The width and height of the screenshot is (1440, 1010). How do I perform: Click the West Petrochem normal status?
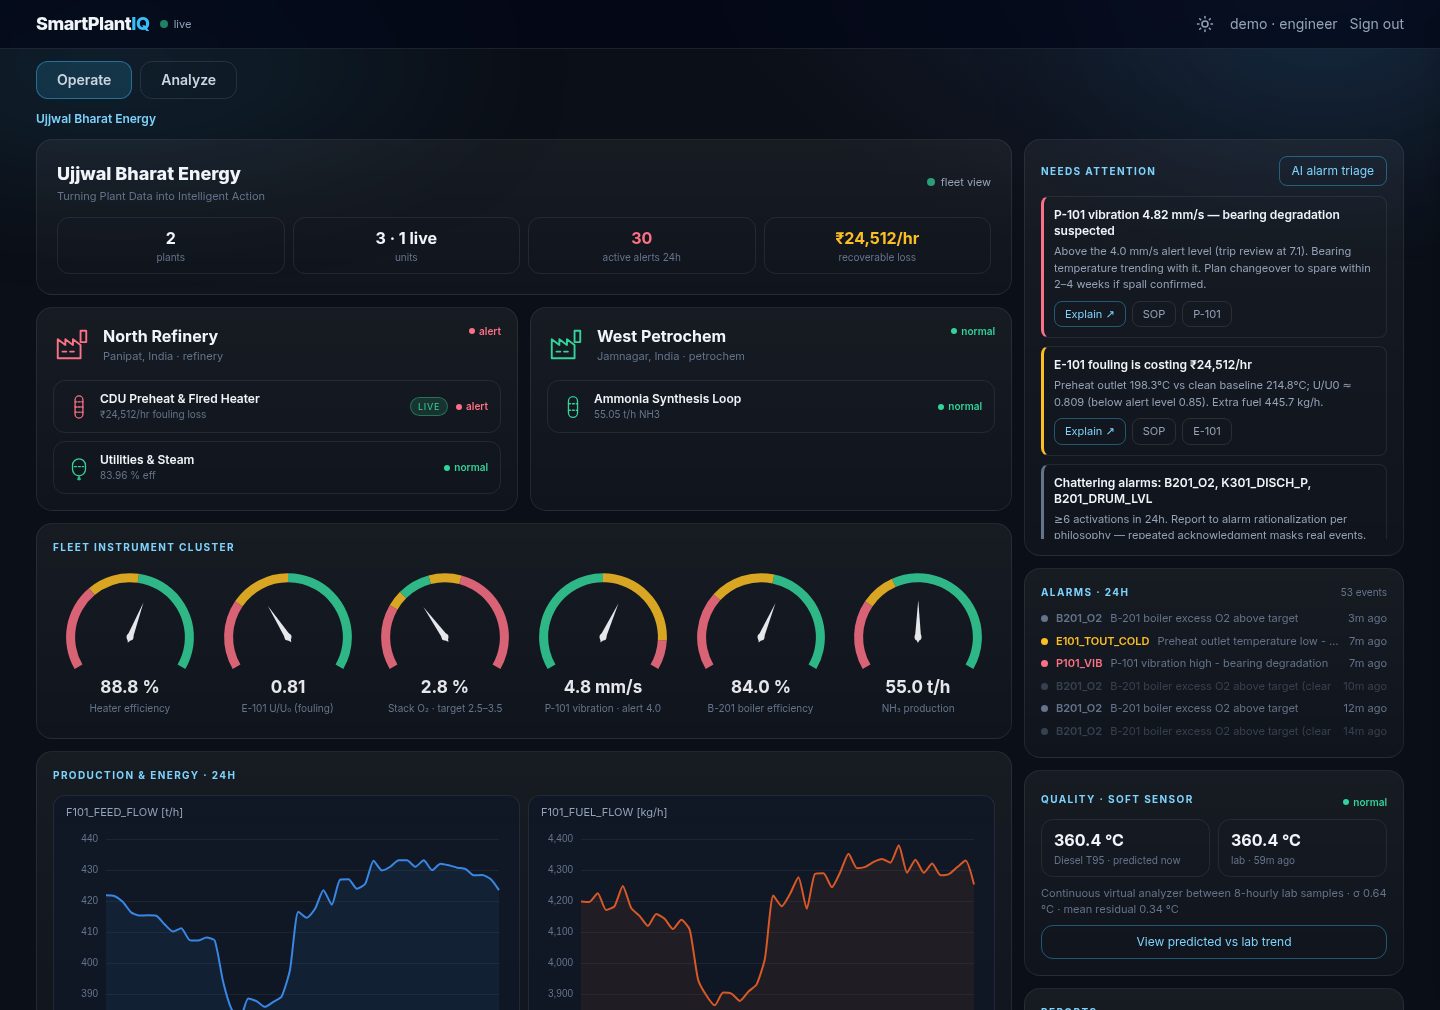coord(973,331)
